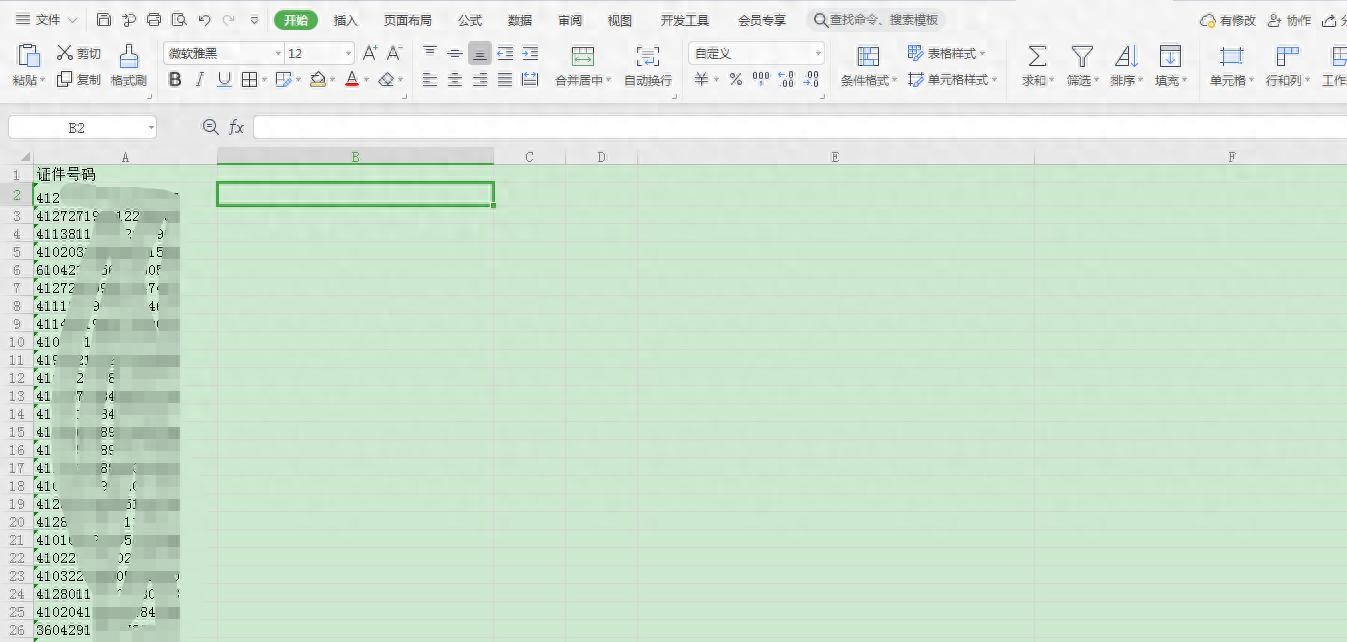1347x642 pixels.
Task: Toggle Bold formatting
Action: click(x=175, y=80)
